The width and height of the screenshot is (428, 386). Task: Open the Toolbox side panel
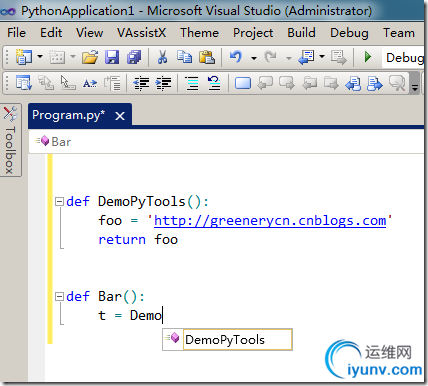click(x=11, y=140)
